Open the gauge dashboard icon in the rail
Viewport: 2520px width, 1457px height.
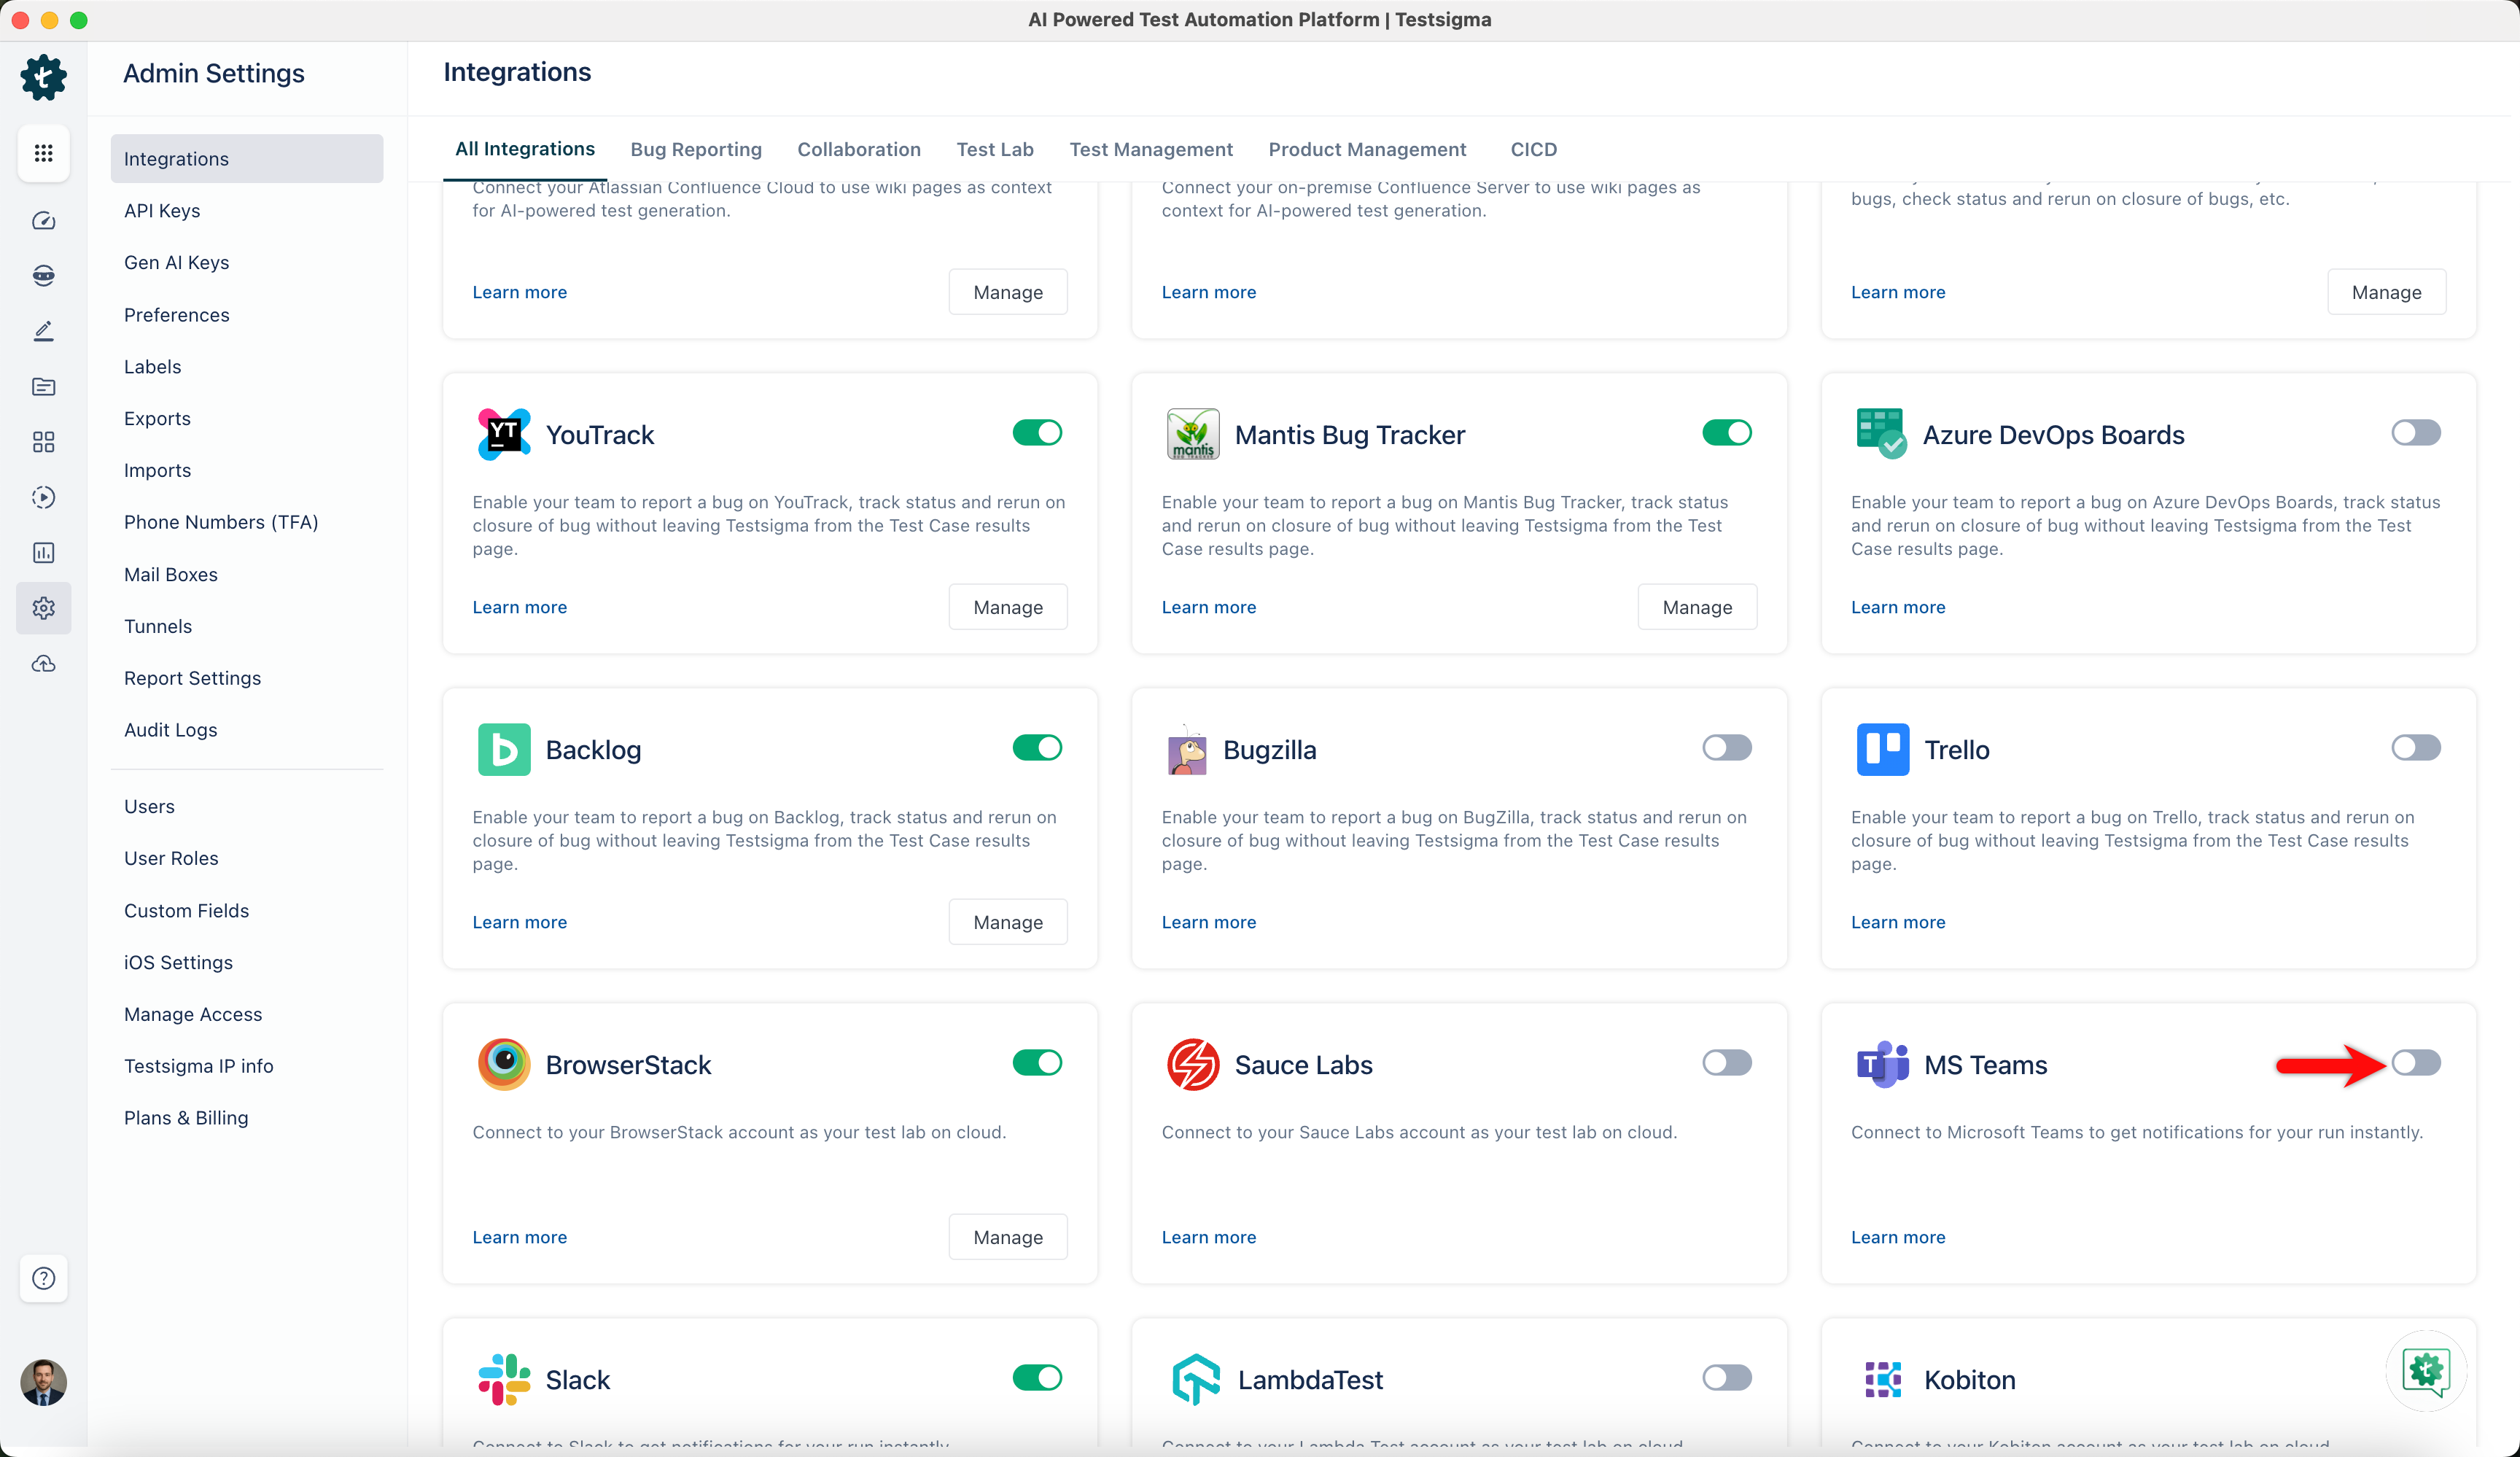[x=43, y=220]
